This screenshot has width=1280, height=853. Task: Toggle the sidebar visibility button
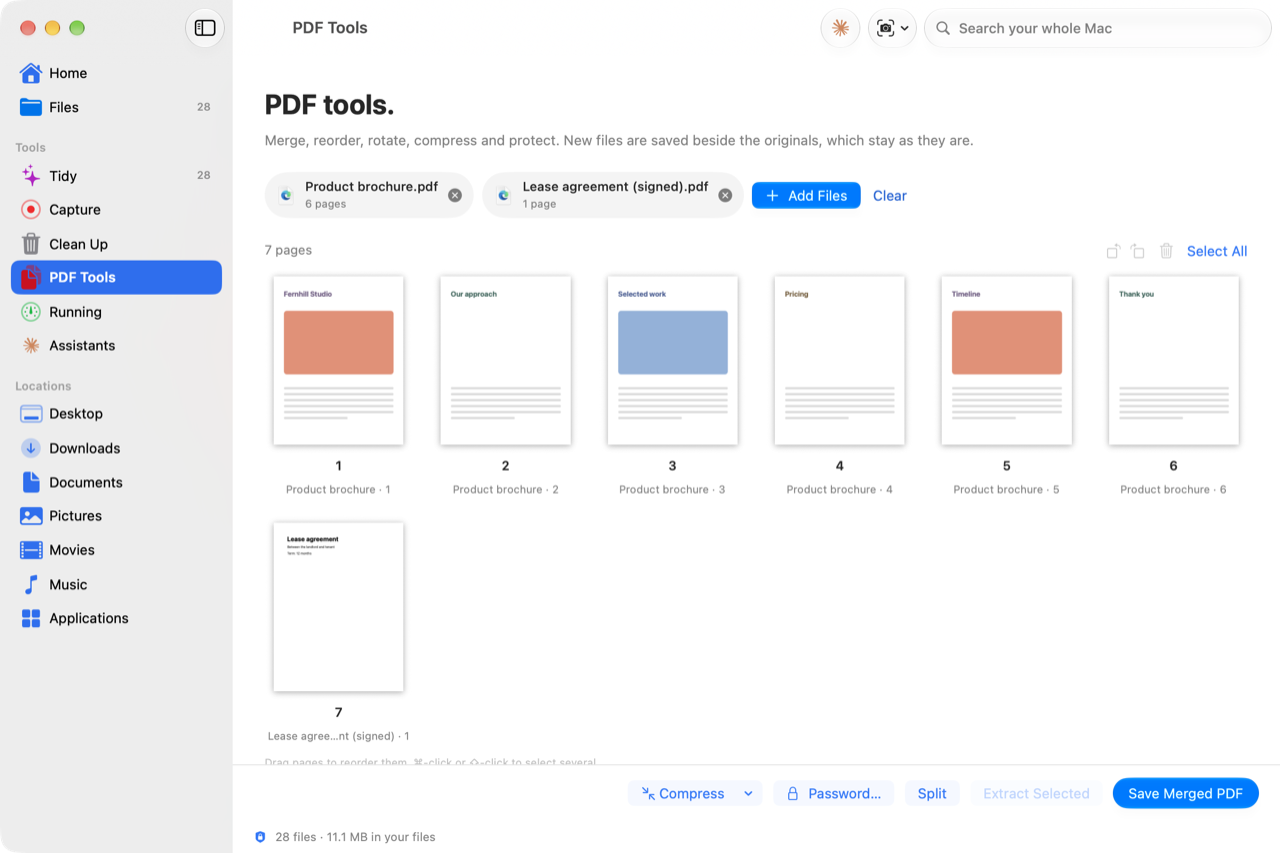tap(205, 28)
